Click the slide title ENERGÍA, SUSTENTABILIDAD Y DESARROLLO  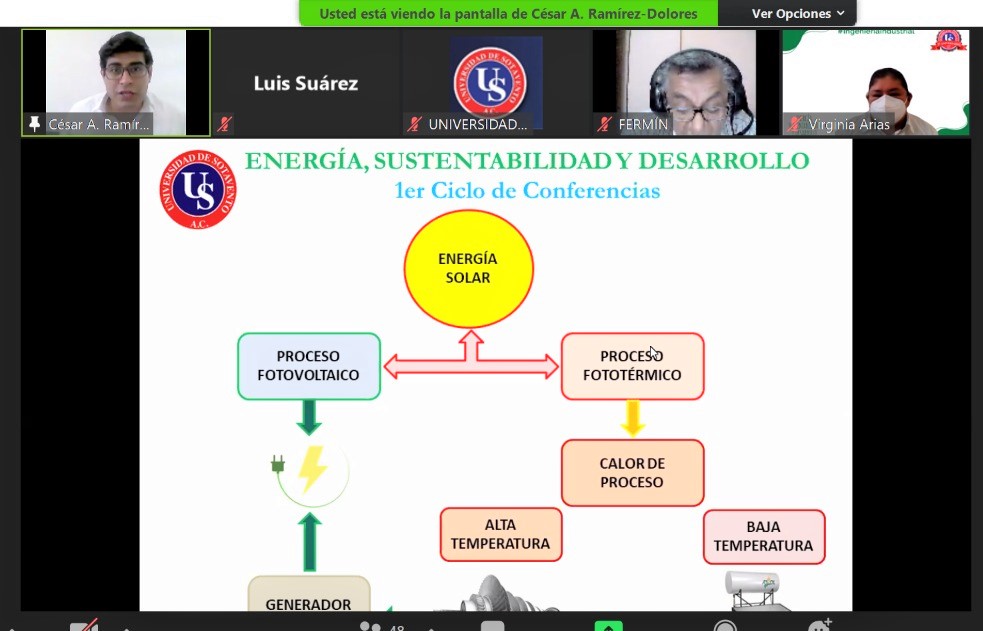point(527,160)
